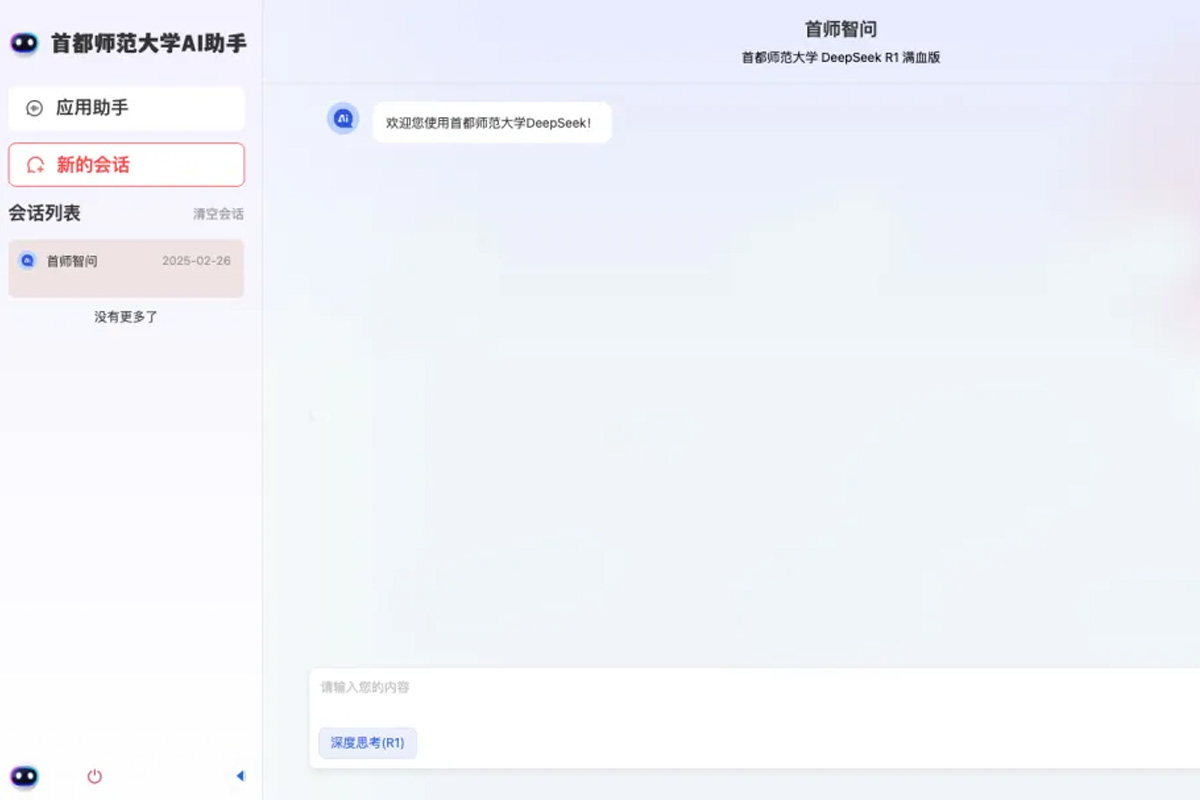Click the 没有更多了 text
The width and height of the screenshot is (1200, 800).
click(126, 317)
